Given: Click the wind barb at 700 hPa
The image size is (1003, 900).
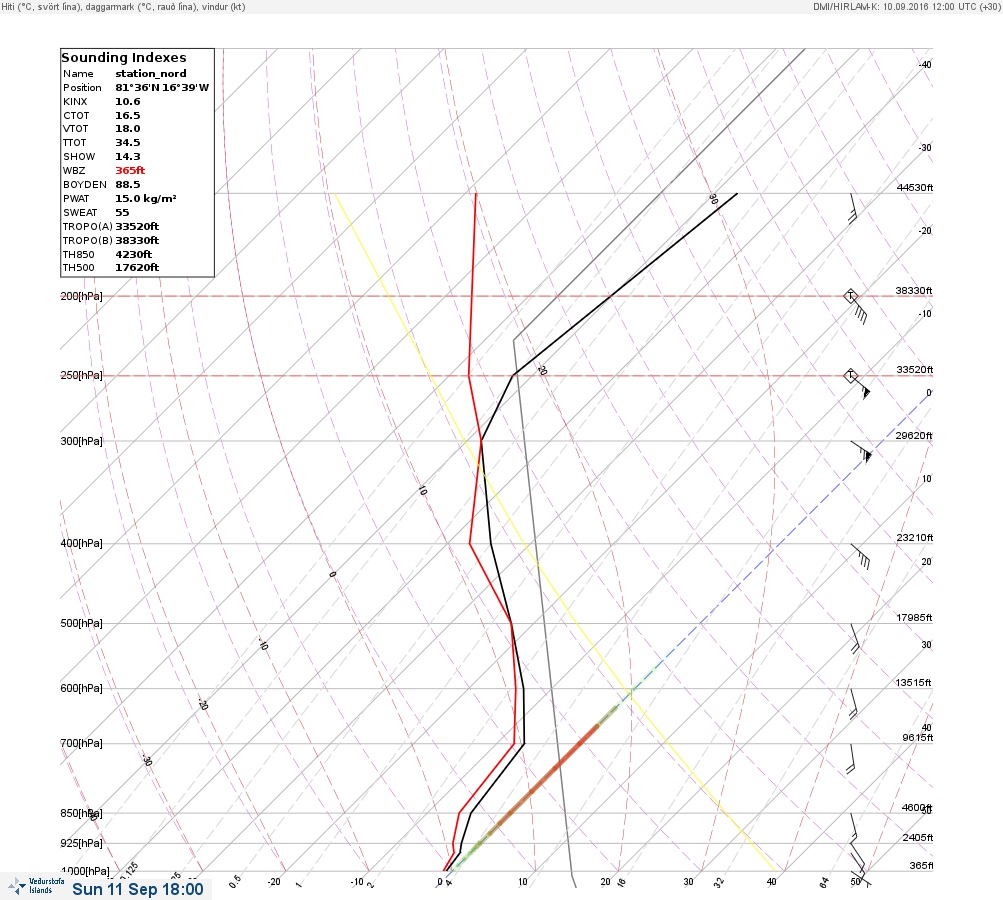Looking at the screenshot, I should click(x=851, y=759).
